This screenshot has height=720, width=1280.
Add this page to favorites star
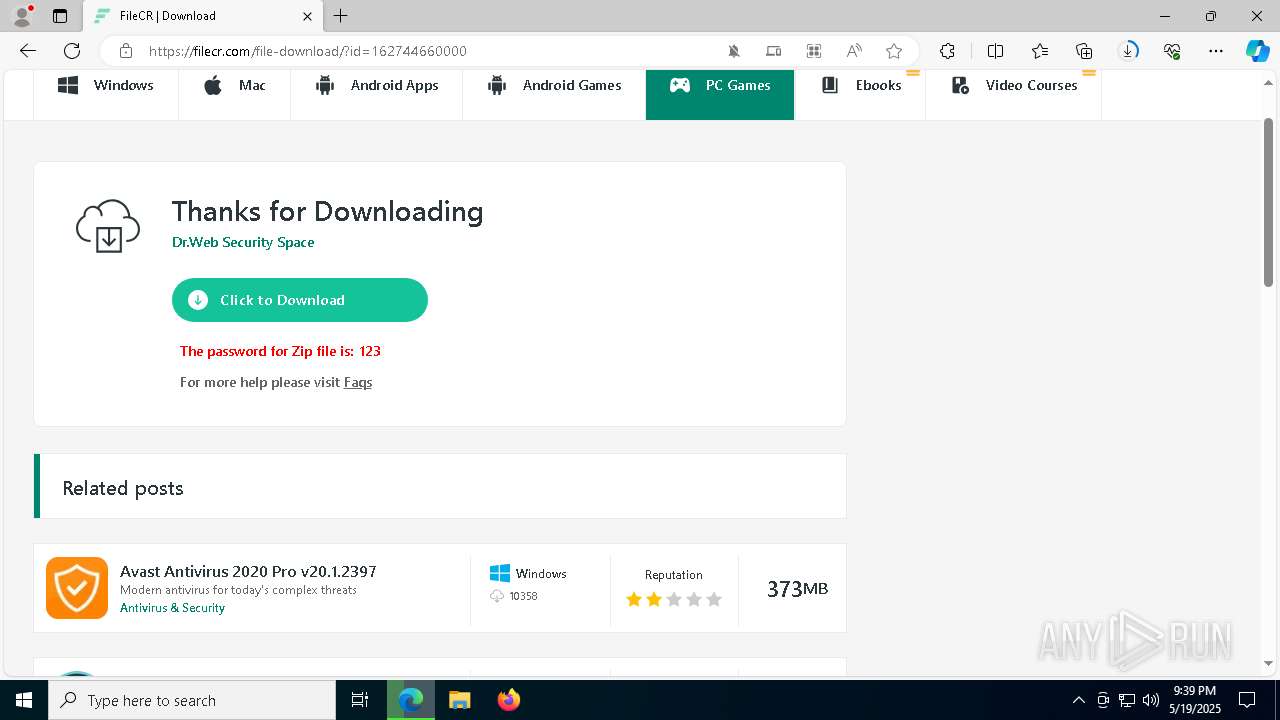point(894,51)
